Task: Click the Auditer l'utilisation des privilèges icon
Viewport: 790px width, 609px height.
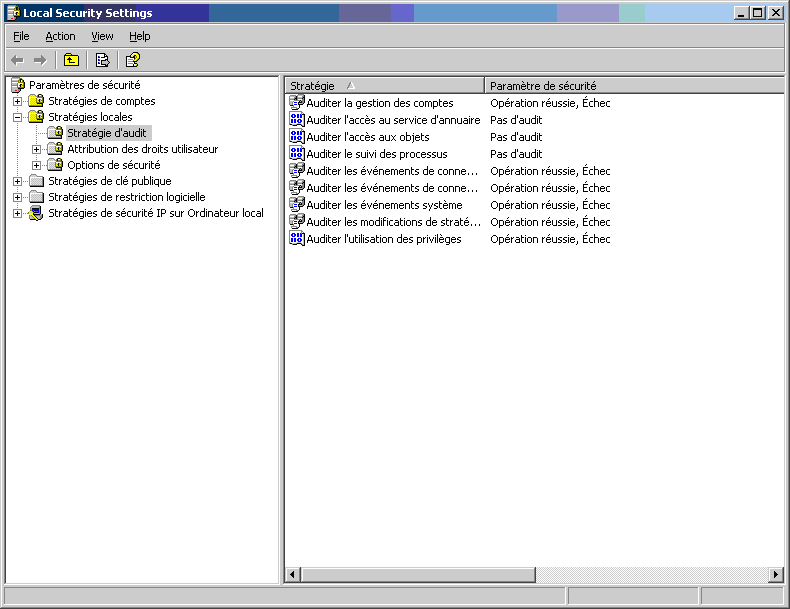Action: (297, 239)
